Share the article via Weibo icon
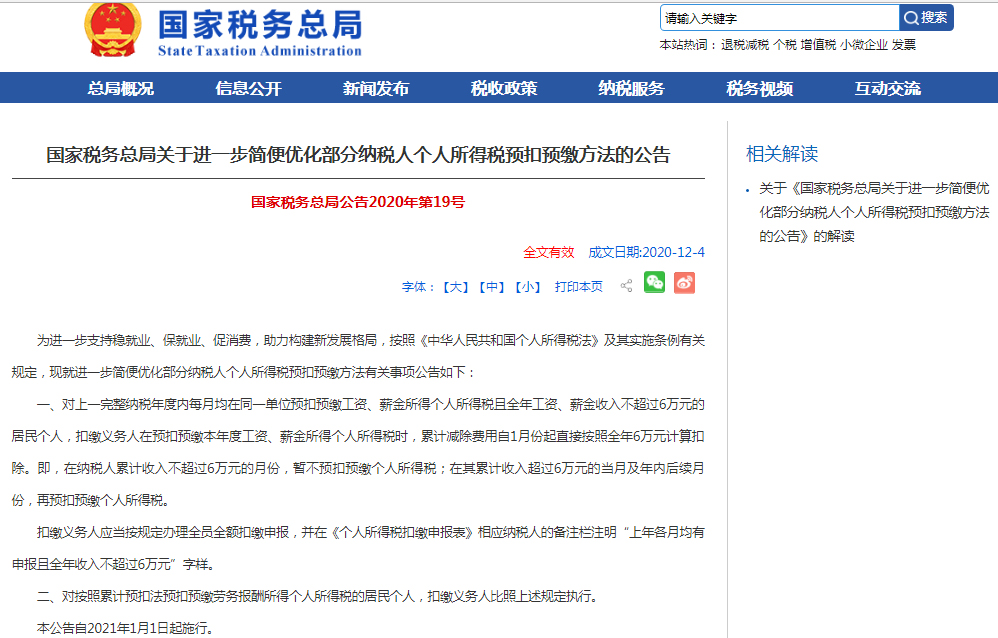Screen dimensions: 998x638 pyautogui.click(x=684, y=284)
